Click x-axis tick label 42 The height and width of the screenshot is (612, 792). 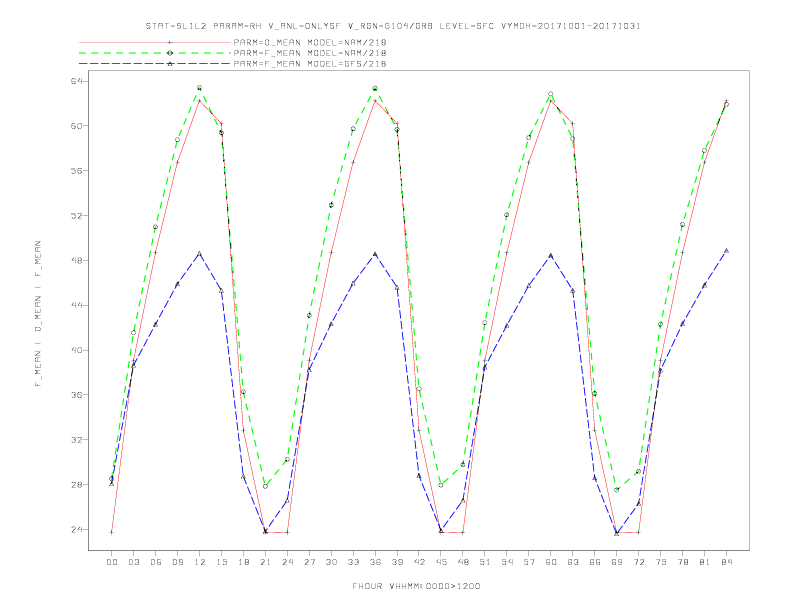[419, 562]
